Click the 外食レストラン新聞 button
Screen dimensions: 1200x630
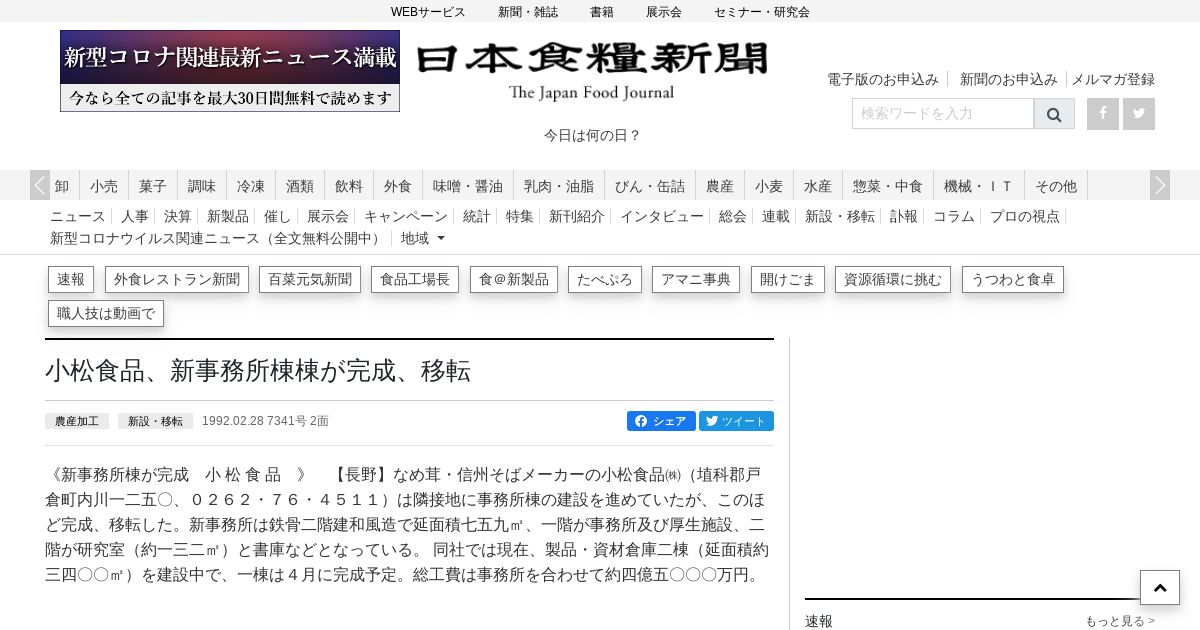tap(177, 280)
